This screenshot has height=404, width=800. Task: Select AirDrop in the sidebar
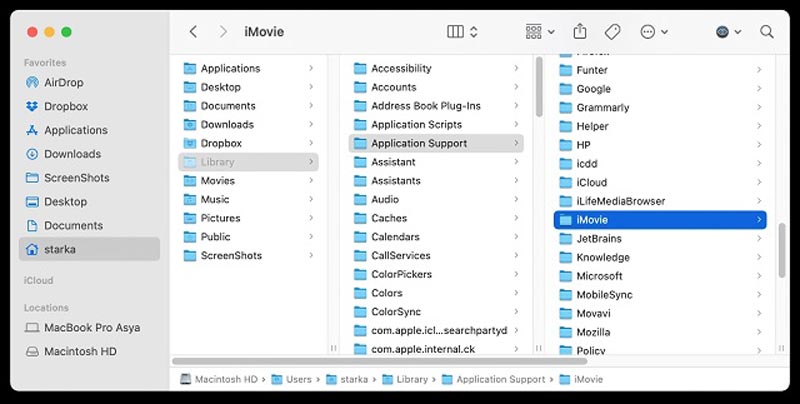coord(65,82)
